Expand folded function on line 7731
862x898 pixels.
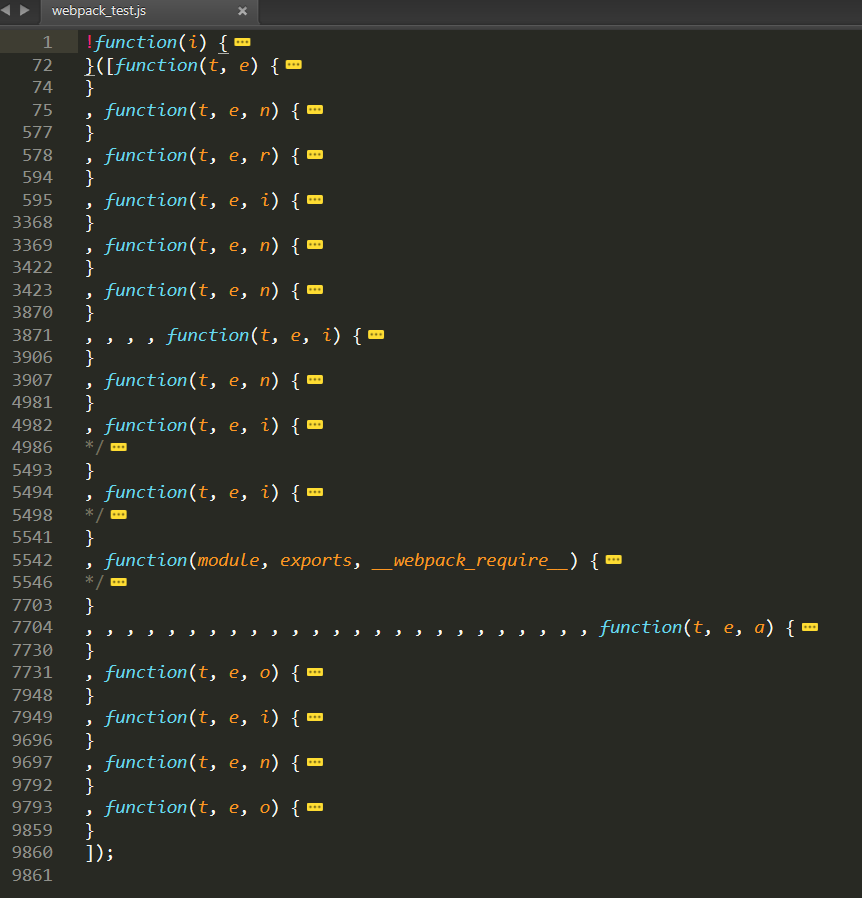[315, 672]
